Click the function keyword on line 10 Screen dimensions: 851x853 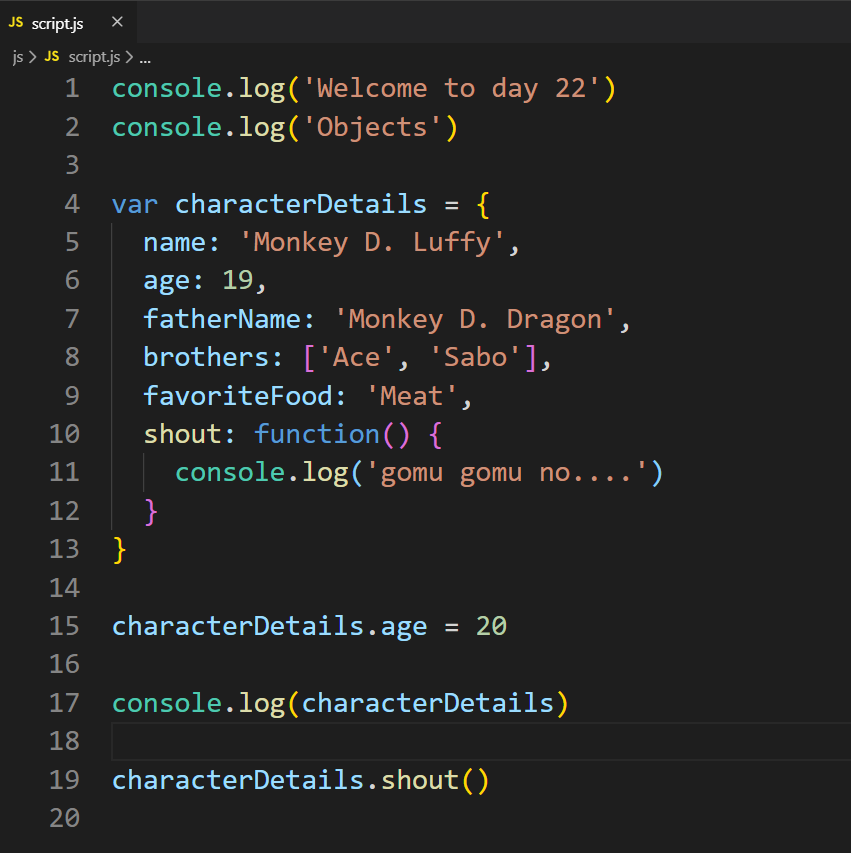pyautogui.click(x=317, y=434)
